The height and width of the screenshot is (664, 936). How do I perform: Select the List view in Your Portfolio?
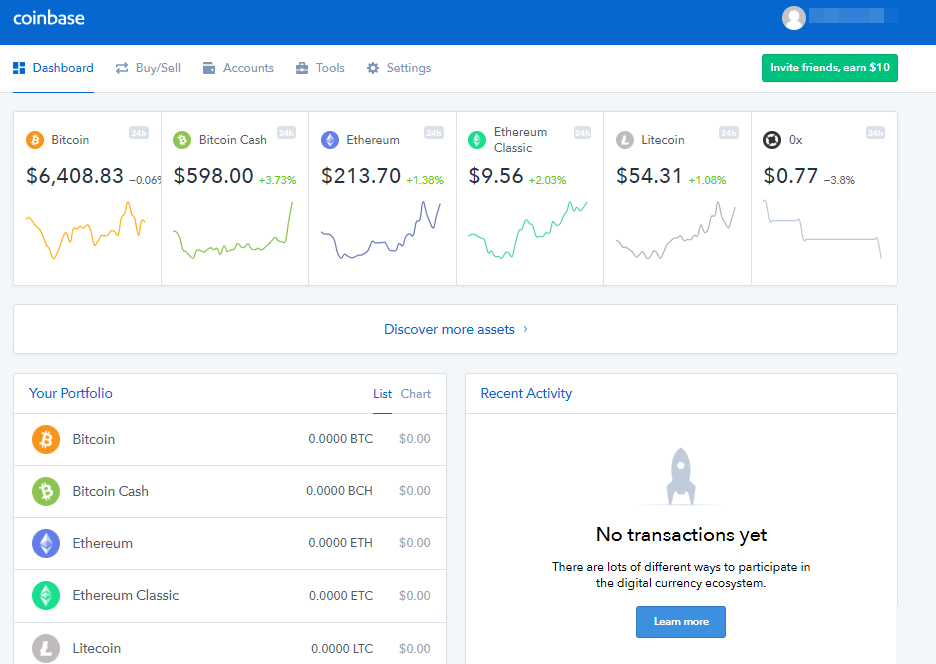[383, 394]
